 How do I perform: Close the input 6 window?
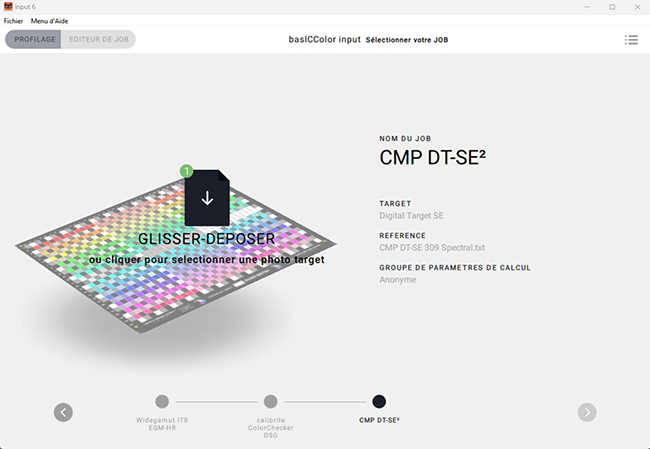tap(638, 7)
